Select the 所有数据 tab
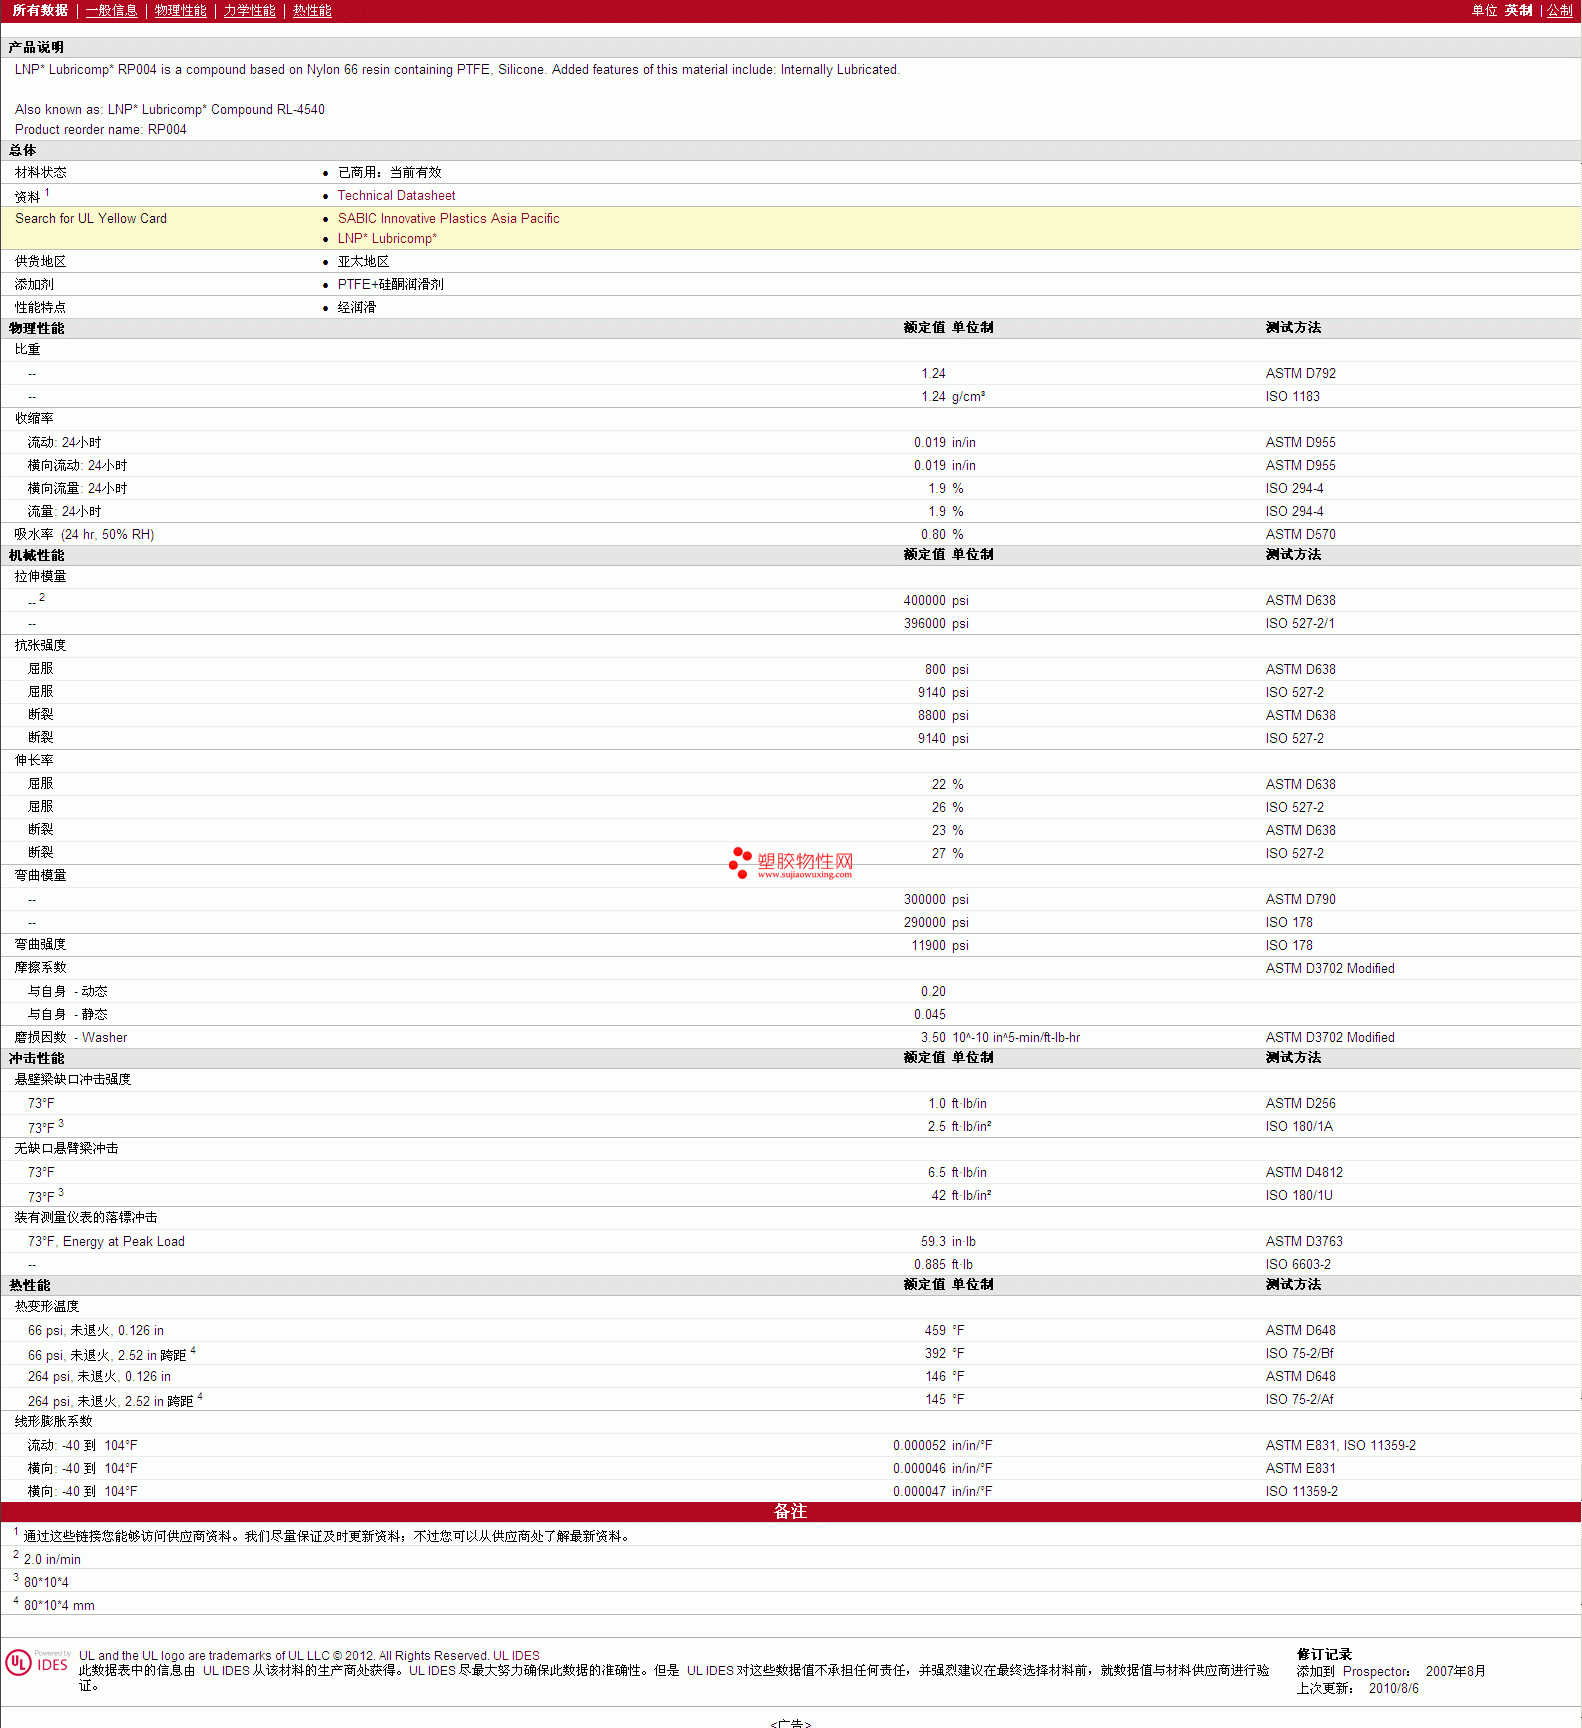 click(x=40, y=10)
